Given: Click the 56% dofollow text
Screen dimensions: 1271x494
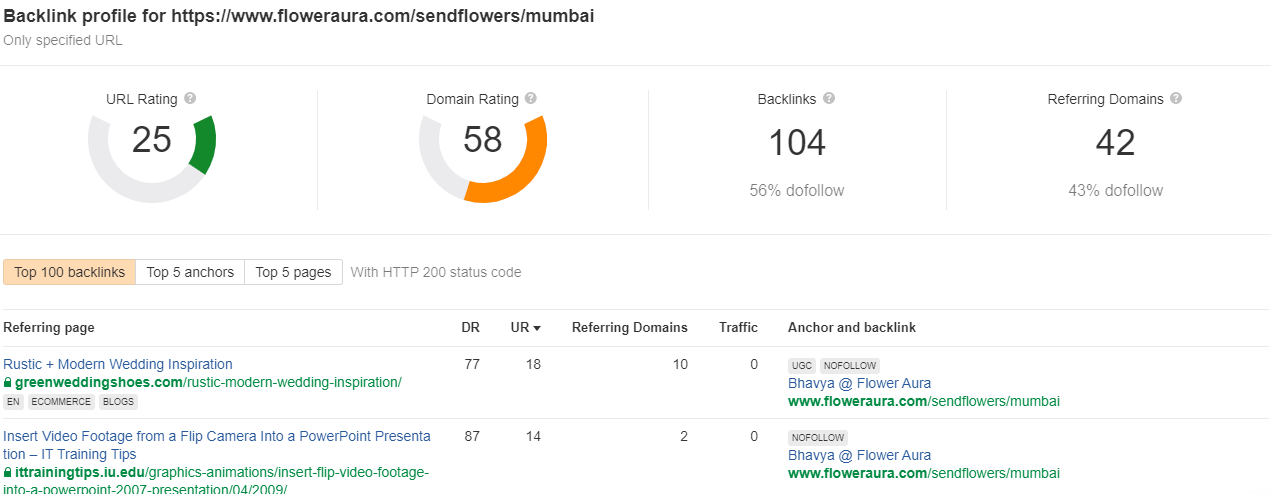Looking at the screenshot, I should [x=797, y=190].
